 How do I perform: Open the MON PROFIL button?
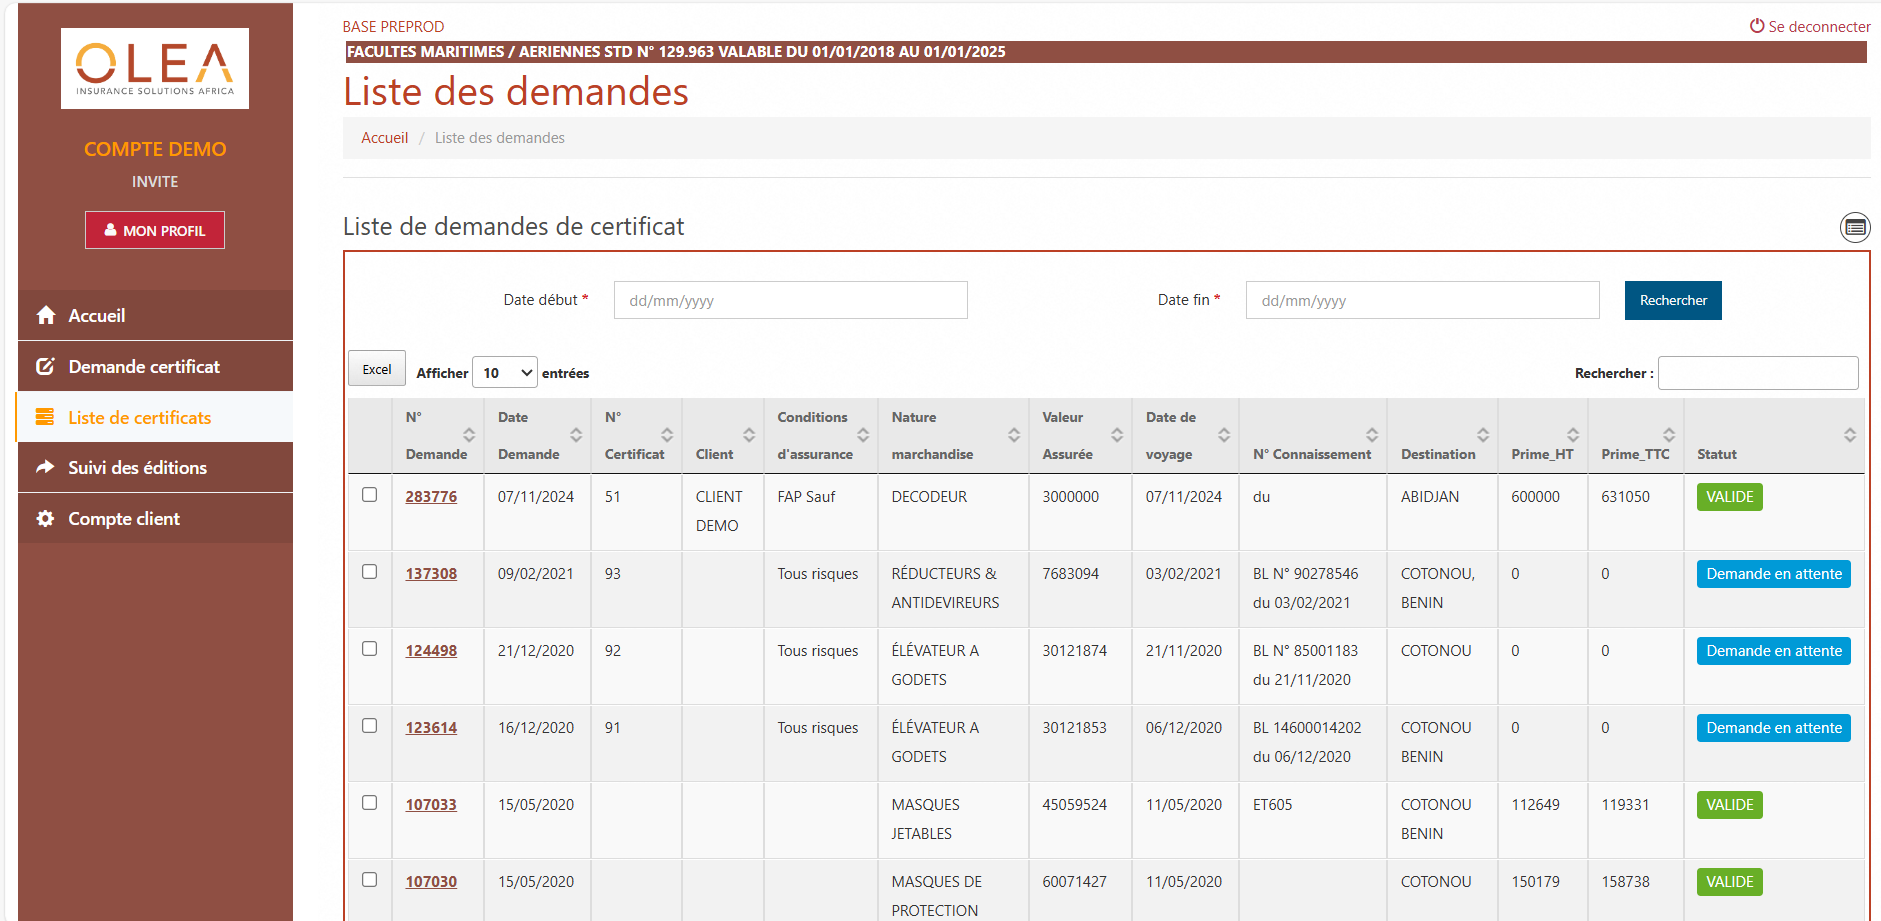155,230
